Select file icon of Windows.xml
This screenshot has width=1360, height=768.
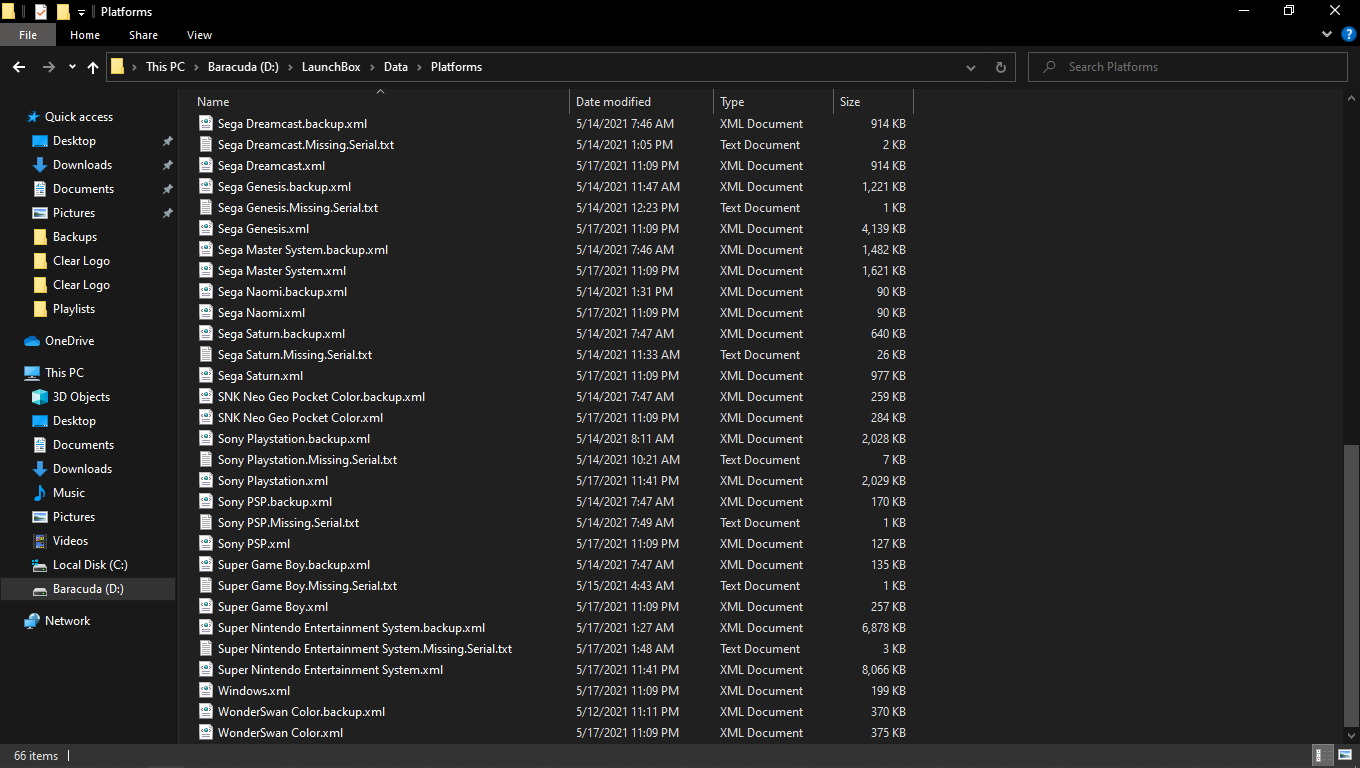tap(206, 691)
